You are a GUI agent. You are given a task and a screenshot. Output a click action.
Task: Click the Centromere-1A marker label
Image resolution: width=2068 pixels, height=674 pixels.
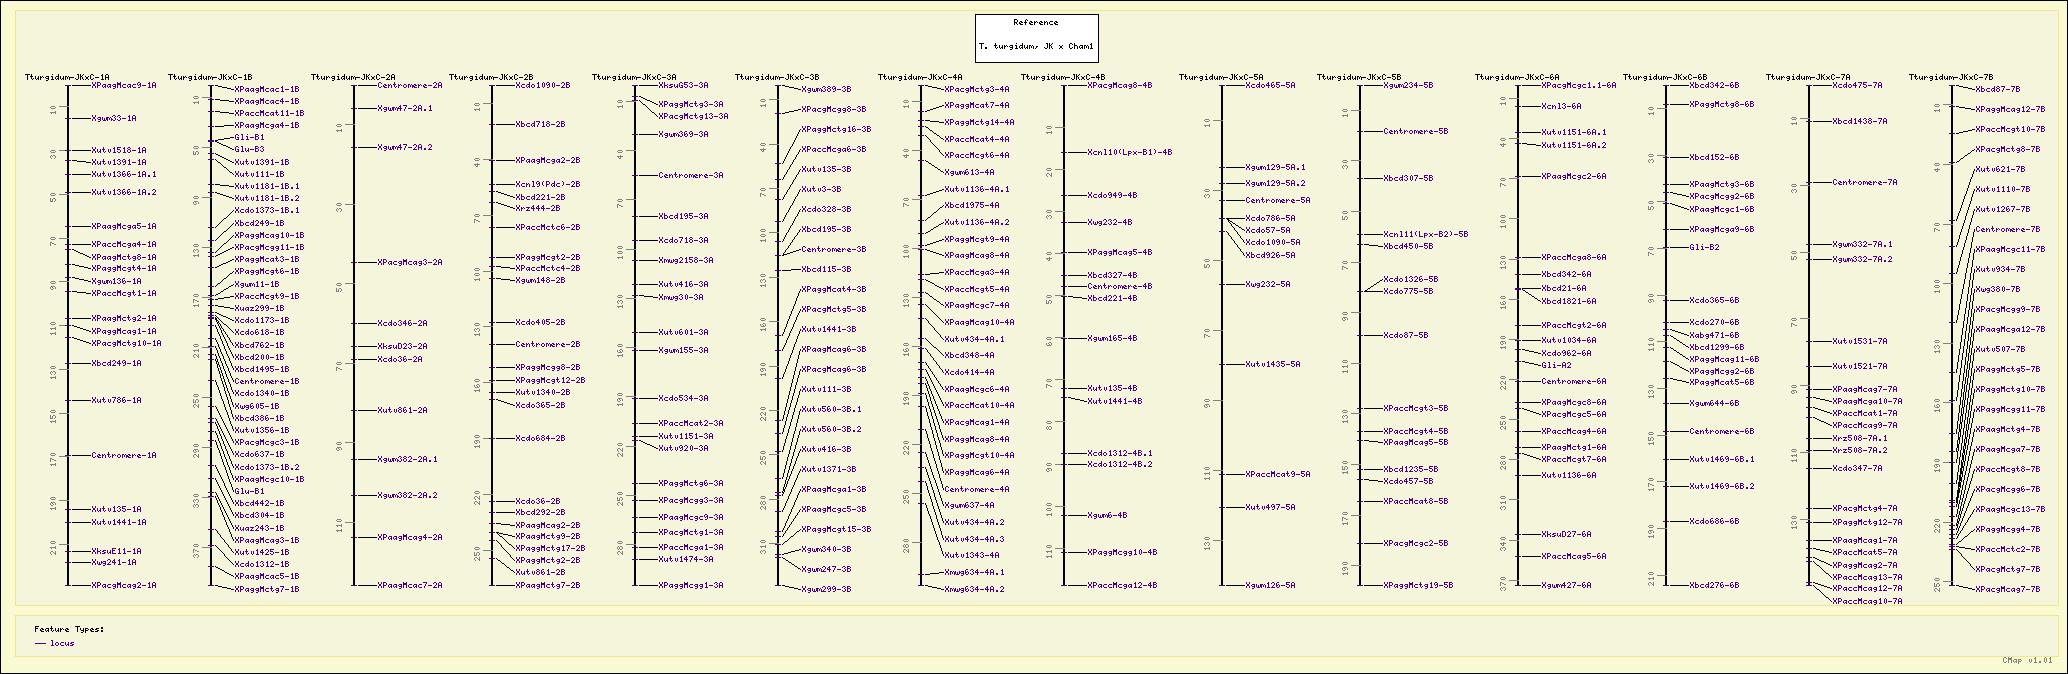(x=124, y=456)
